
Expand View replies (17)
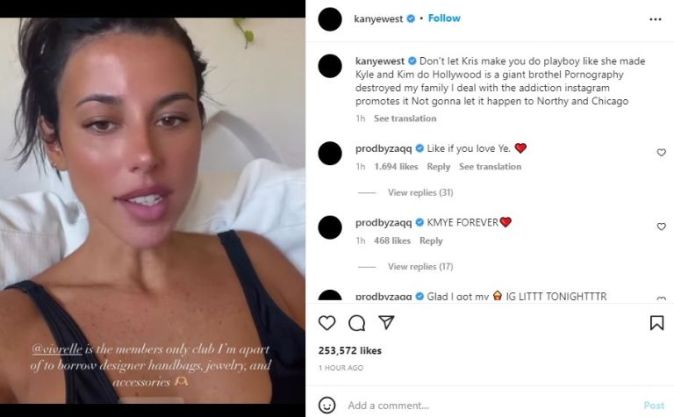click(x=420, y=267)
